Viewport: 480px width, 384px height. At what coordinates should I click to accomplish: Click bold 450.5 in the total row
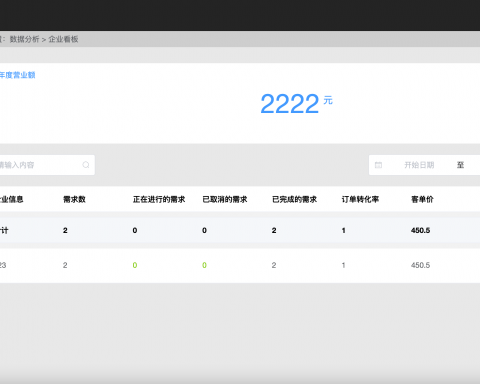(420, 230)
